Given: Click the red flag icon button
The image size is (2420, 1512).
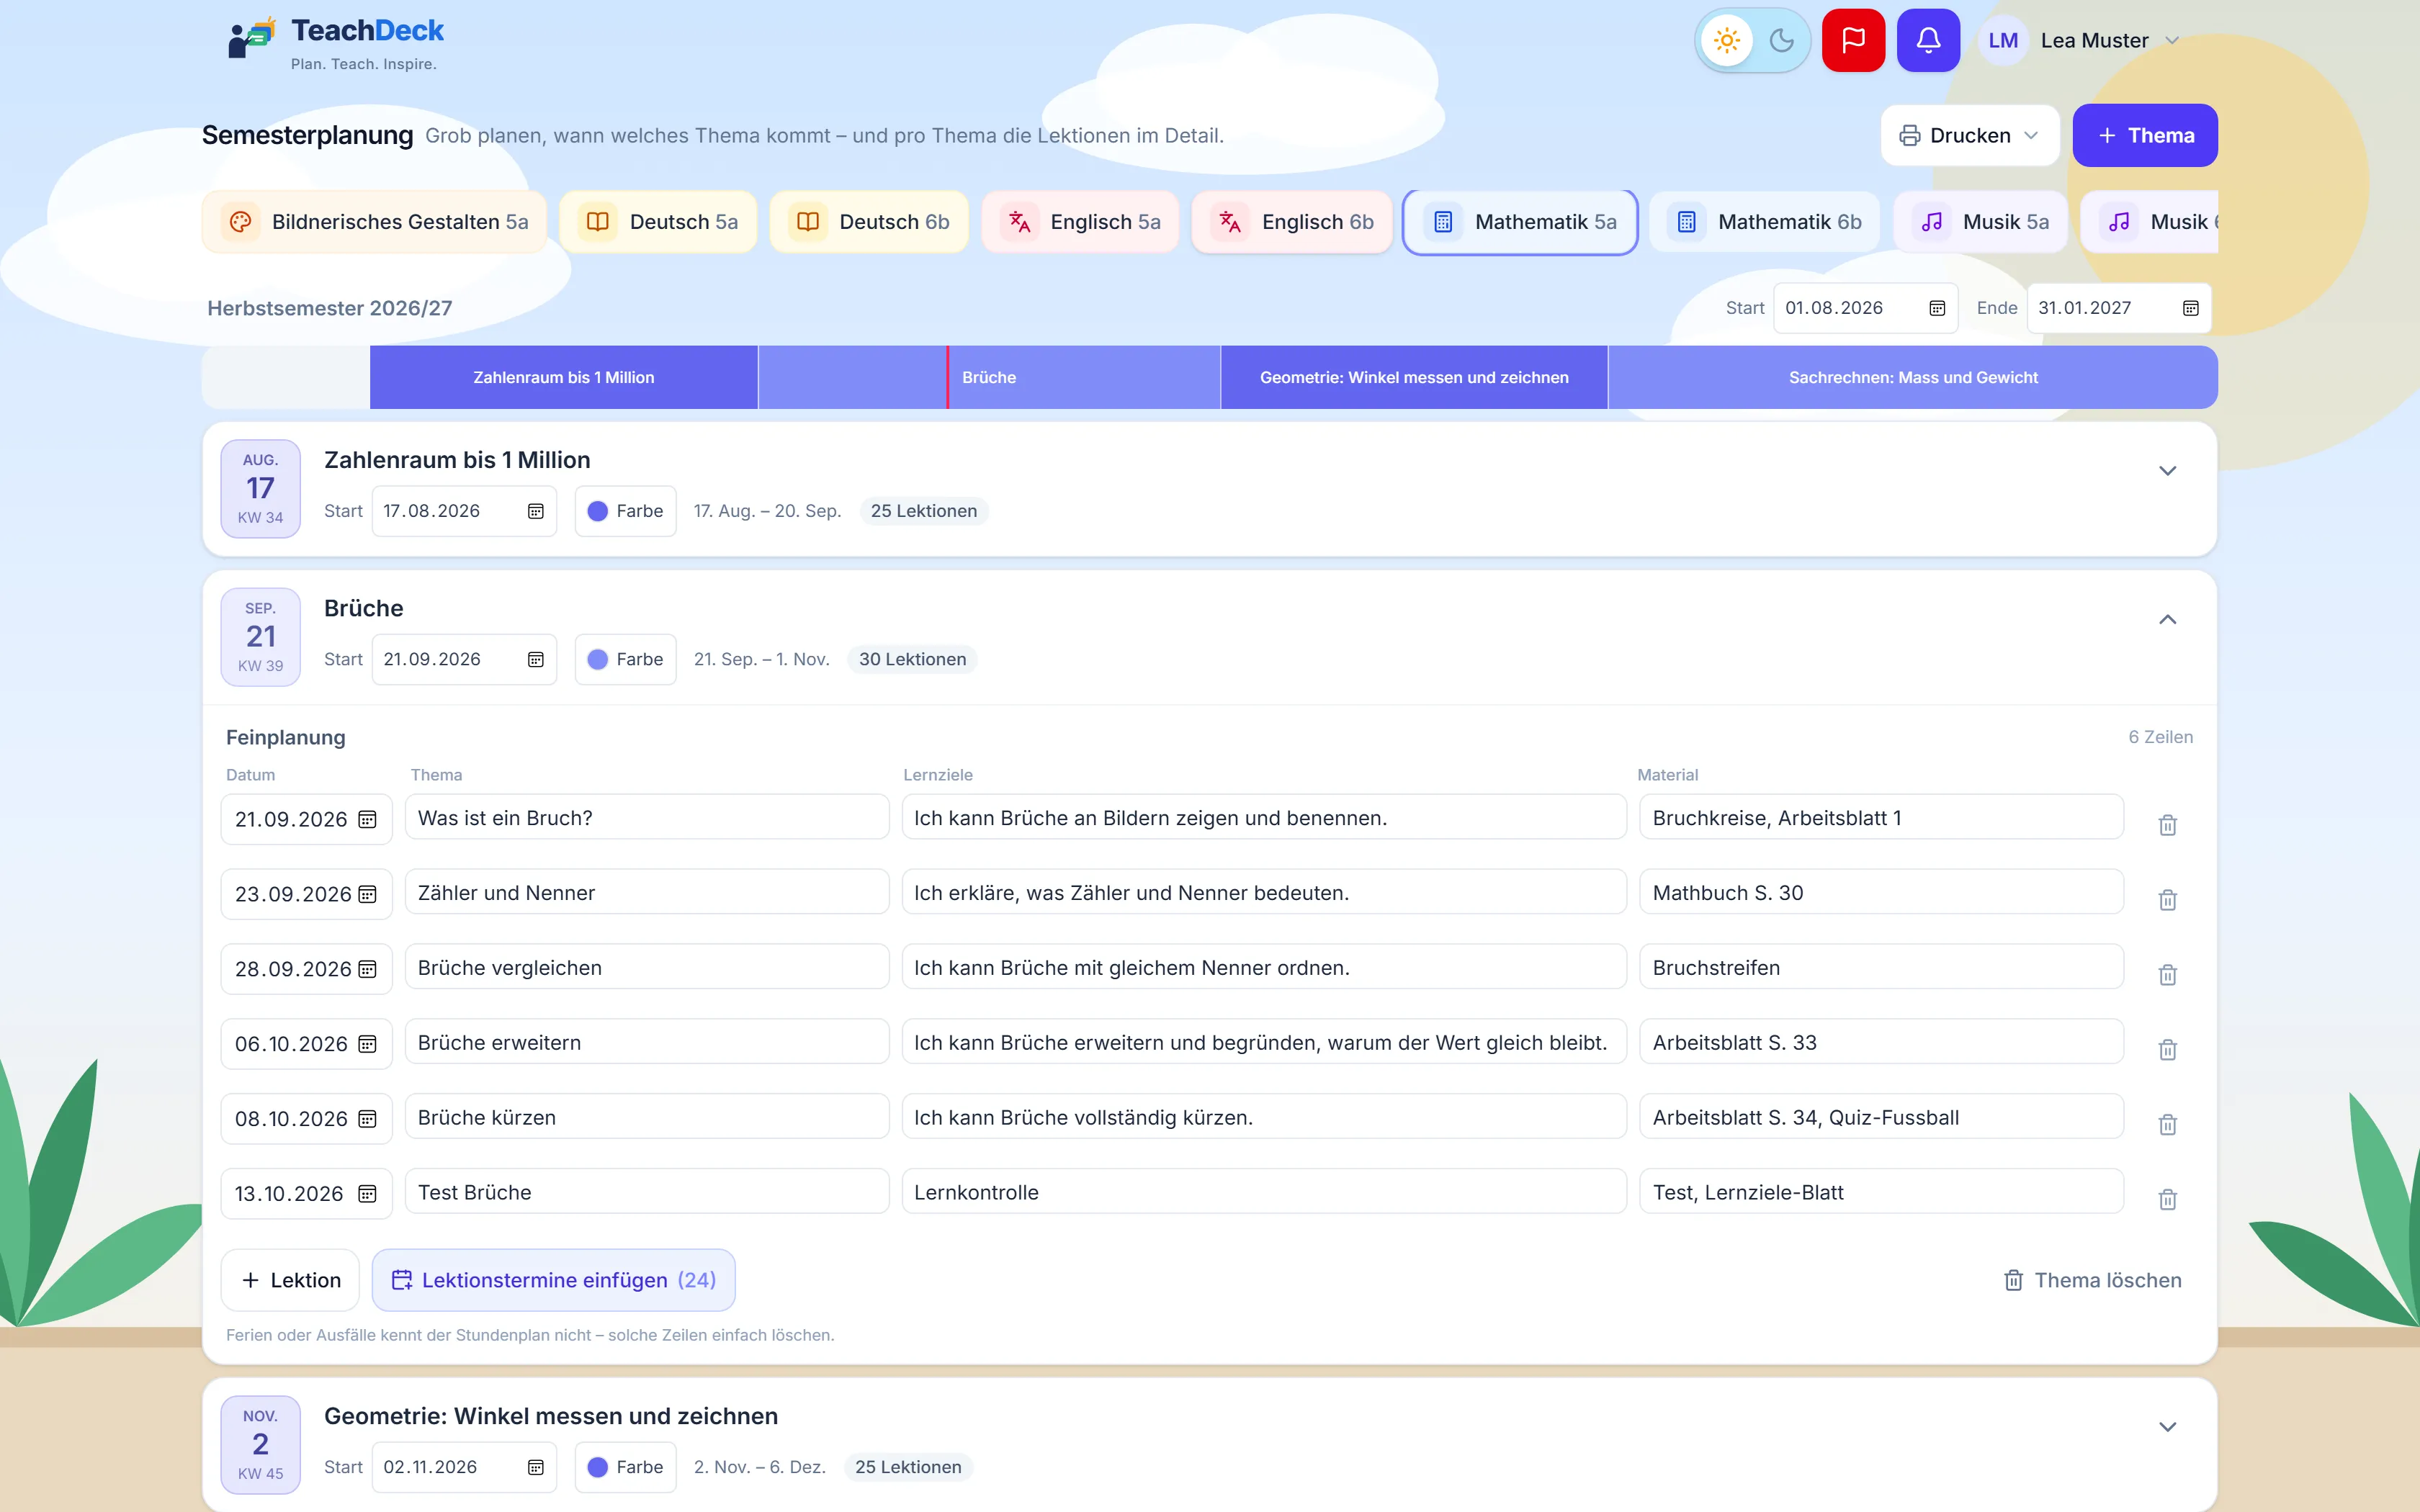Looking at the screenshot, I should [1853, 41].
